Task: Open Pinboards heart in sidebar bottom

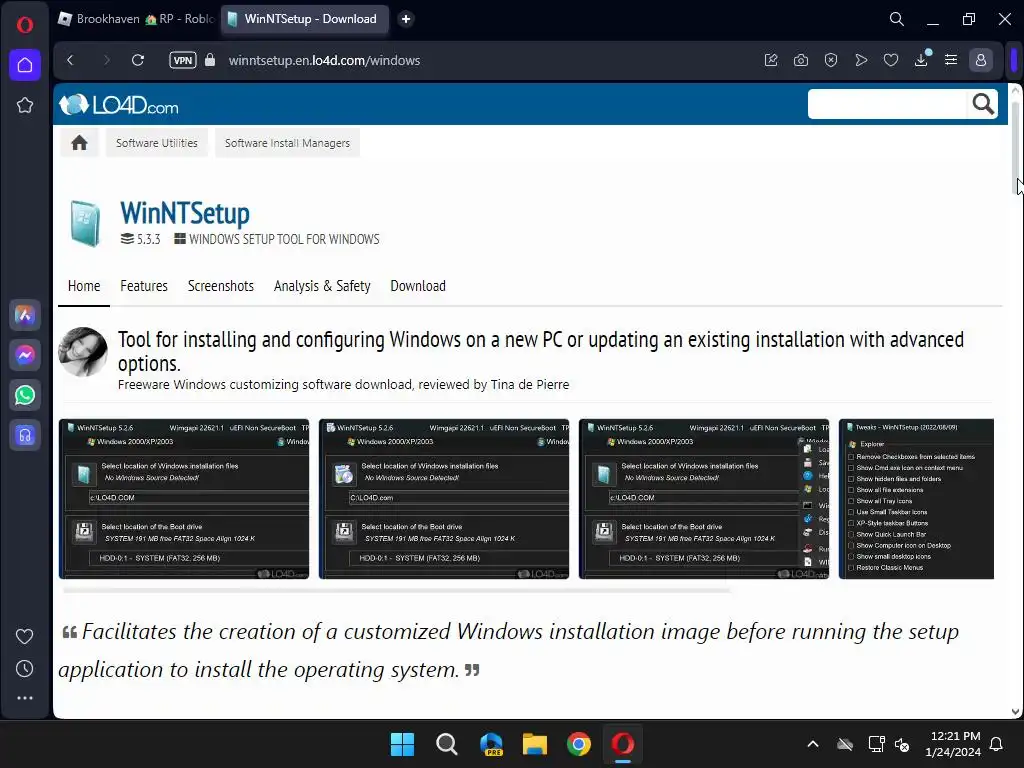Action: [x=25, y=636]
